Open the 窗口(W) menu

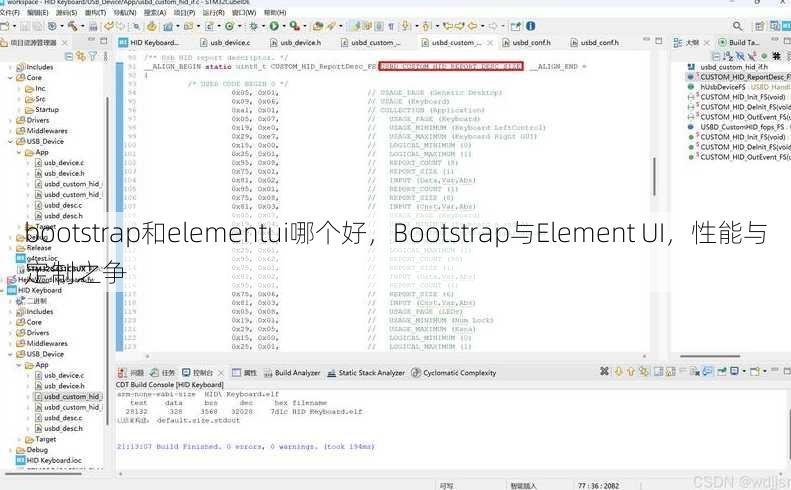244,12
